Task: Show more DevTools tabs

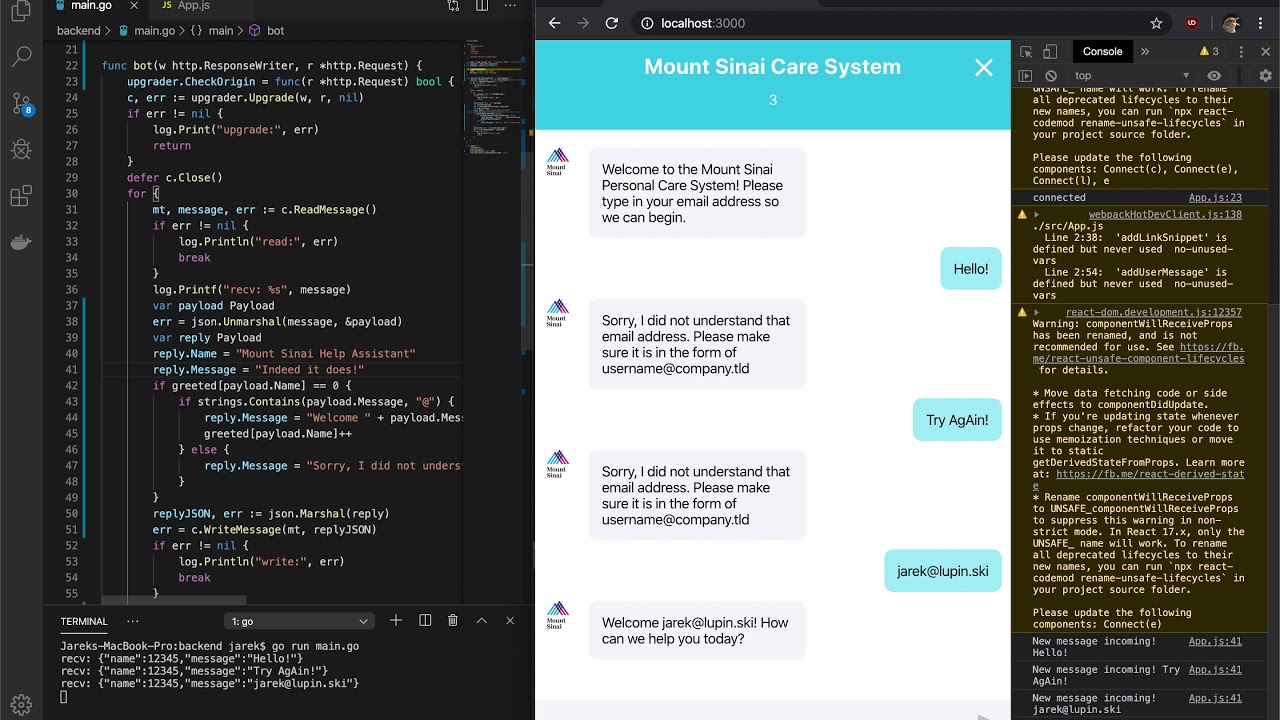Action: coord(1145,52)
